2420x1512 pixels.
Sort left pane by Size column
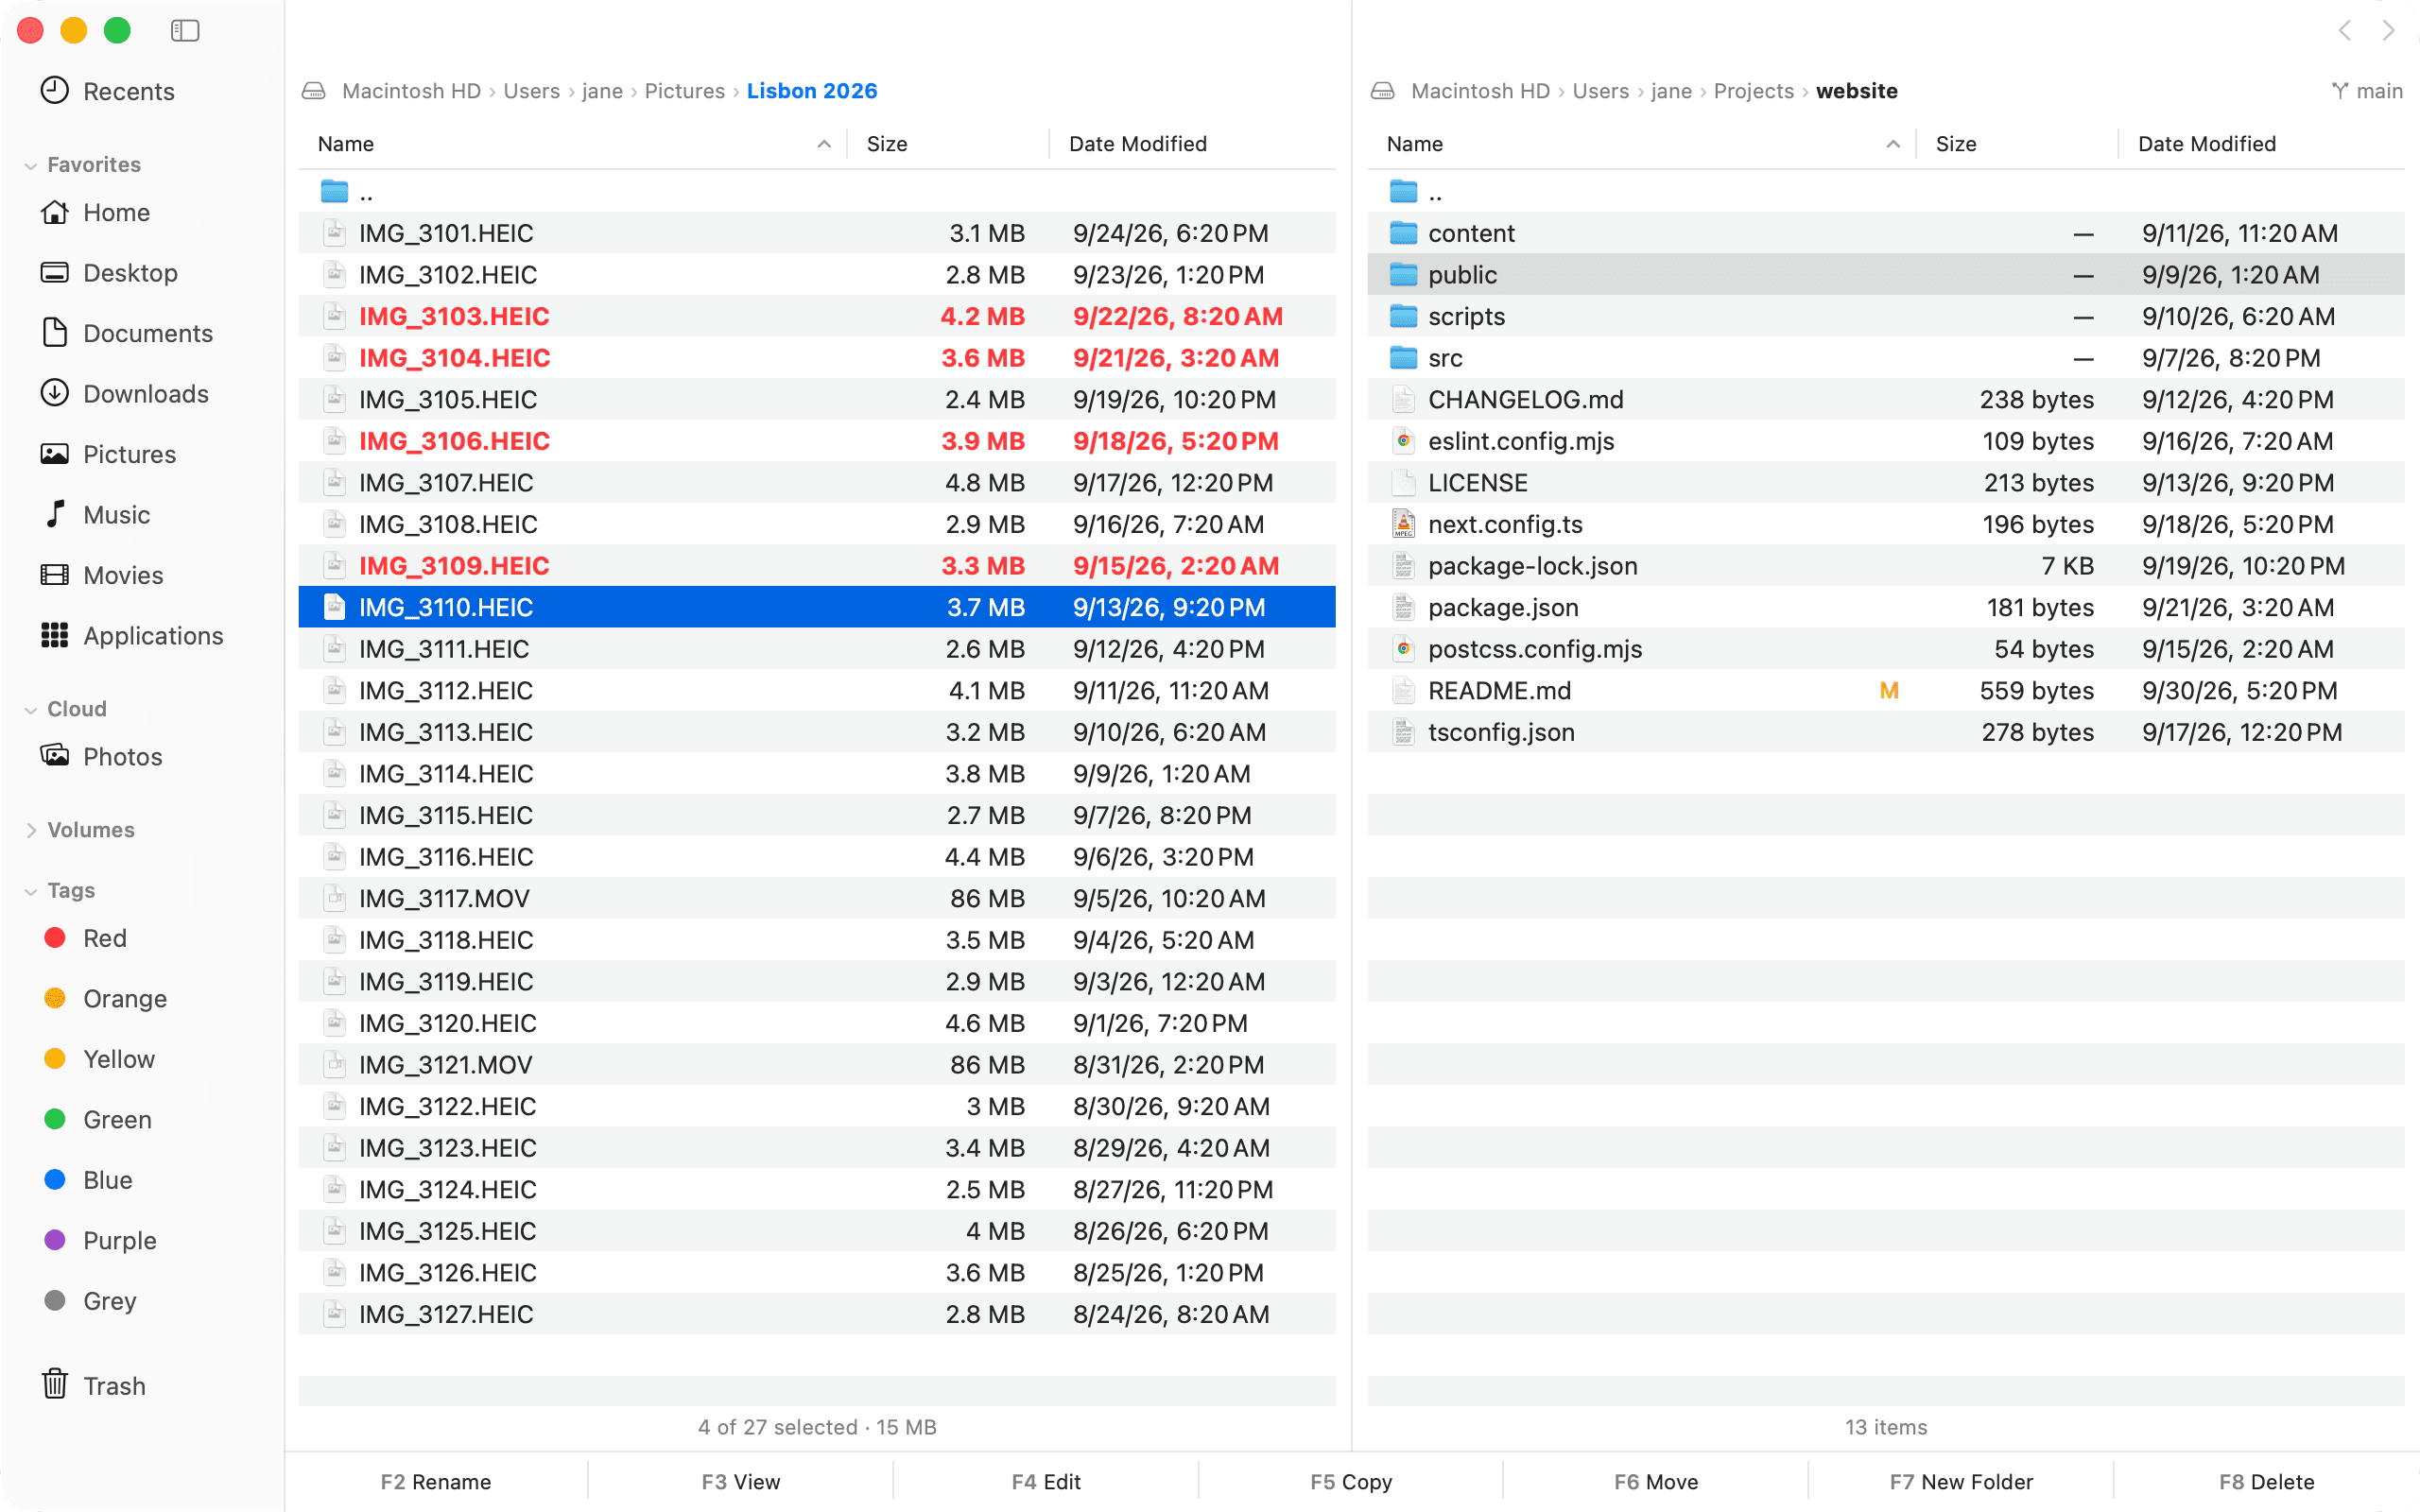click(948, 144)
